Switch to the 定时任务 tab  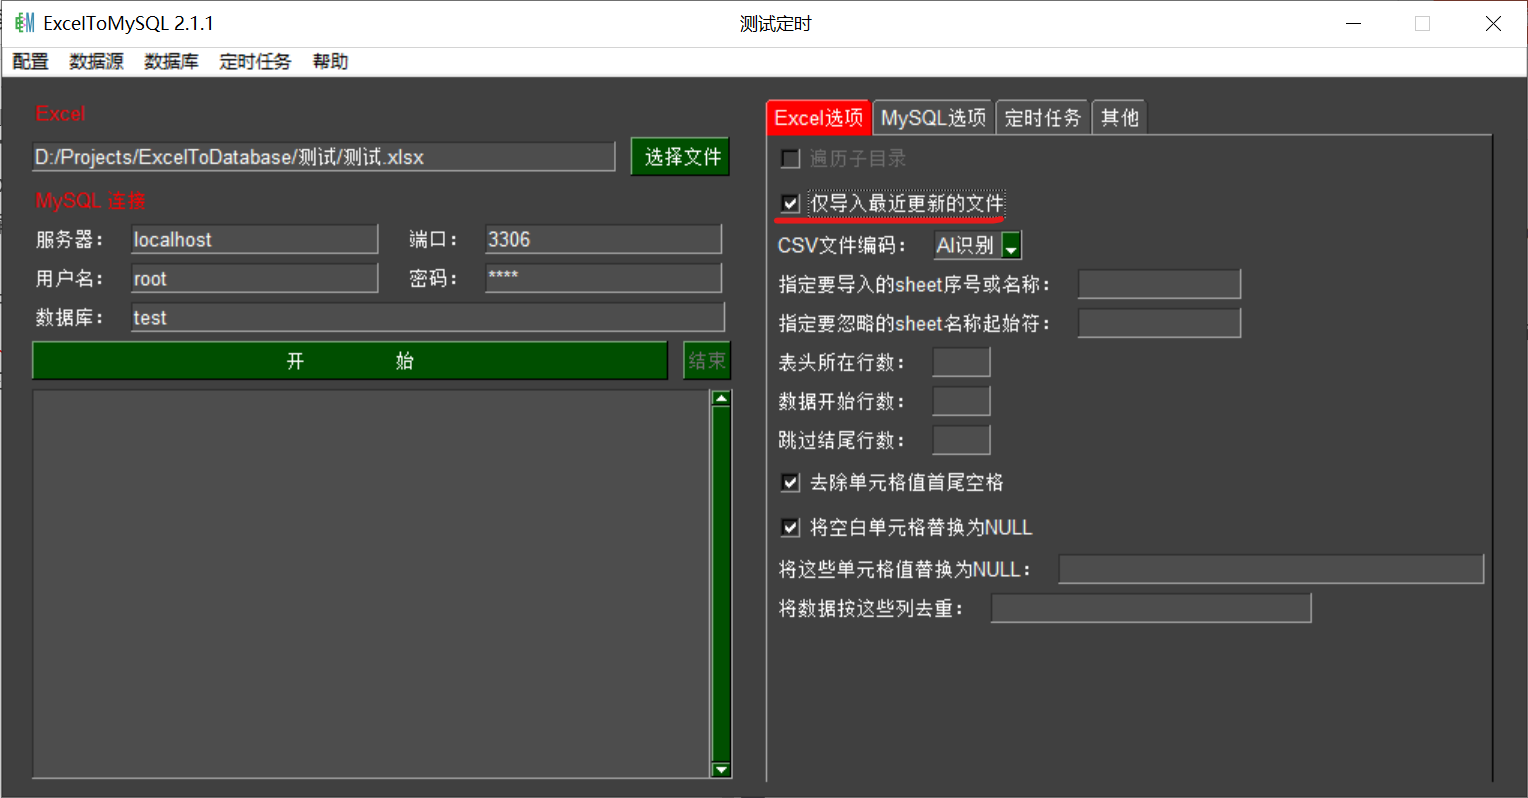pyautogui.click(x=1043, y=118)
